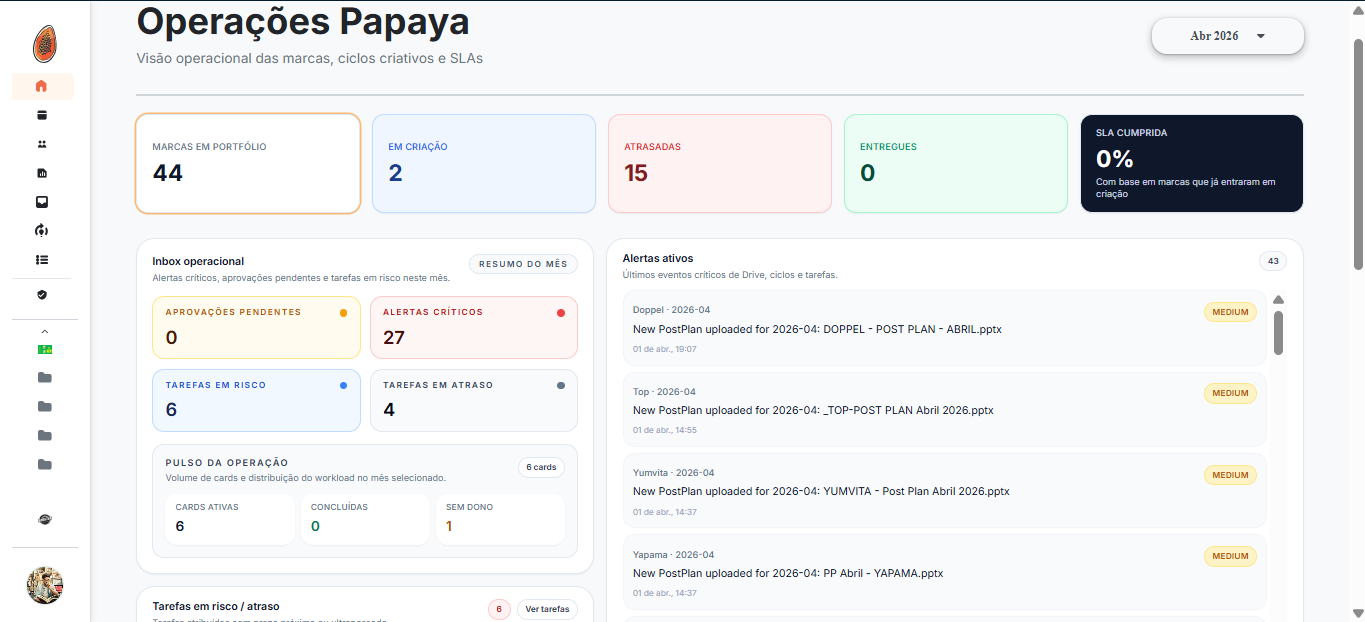1365x622 pixels.
Task: Toggle the Aprovações Pendentes status dot
Action: click(342, 311)
